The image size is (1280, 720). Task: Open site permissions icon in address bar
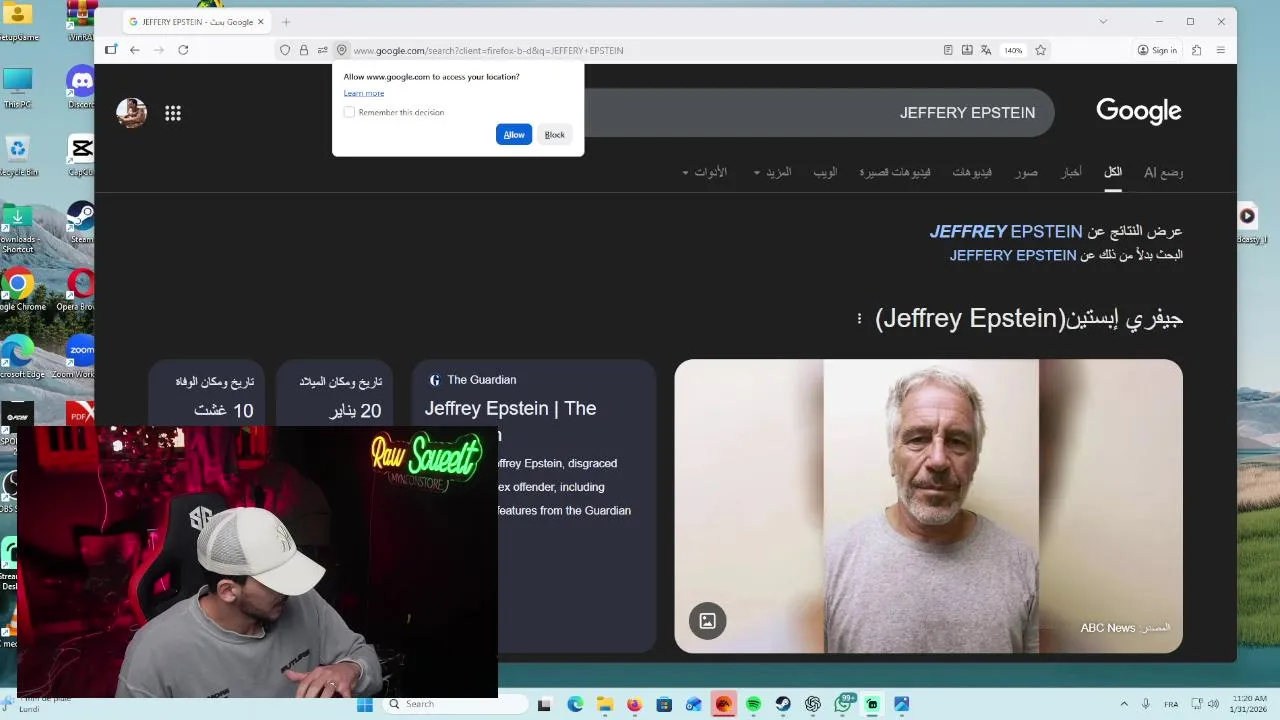[x=322, y=50]
